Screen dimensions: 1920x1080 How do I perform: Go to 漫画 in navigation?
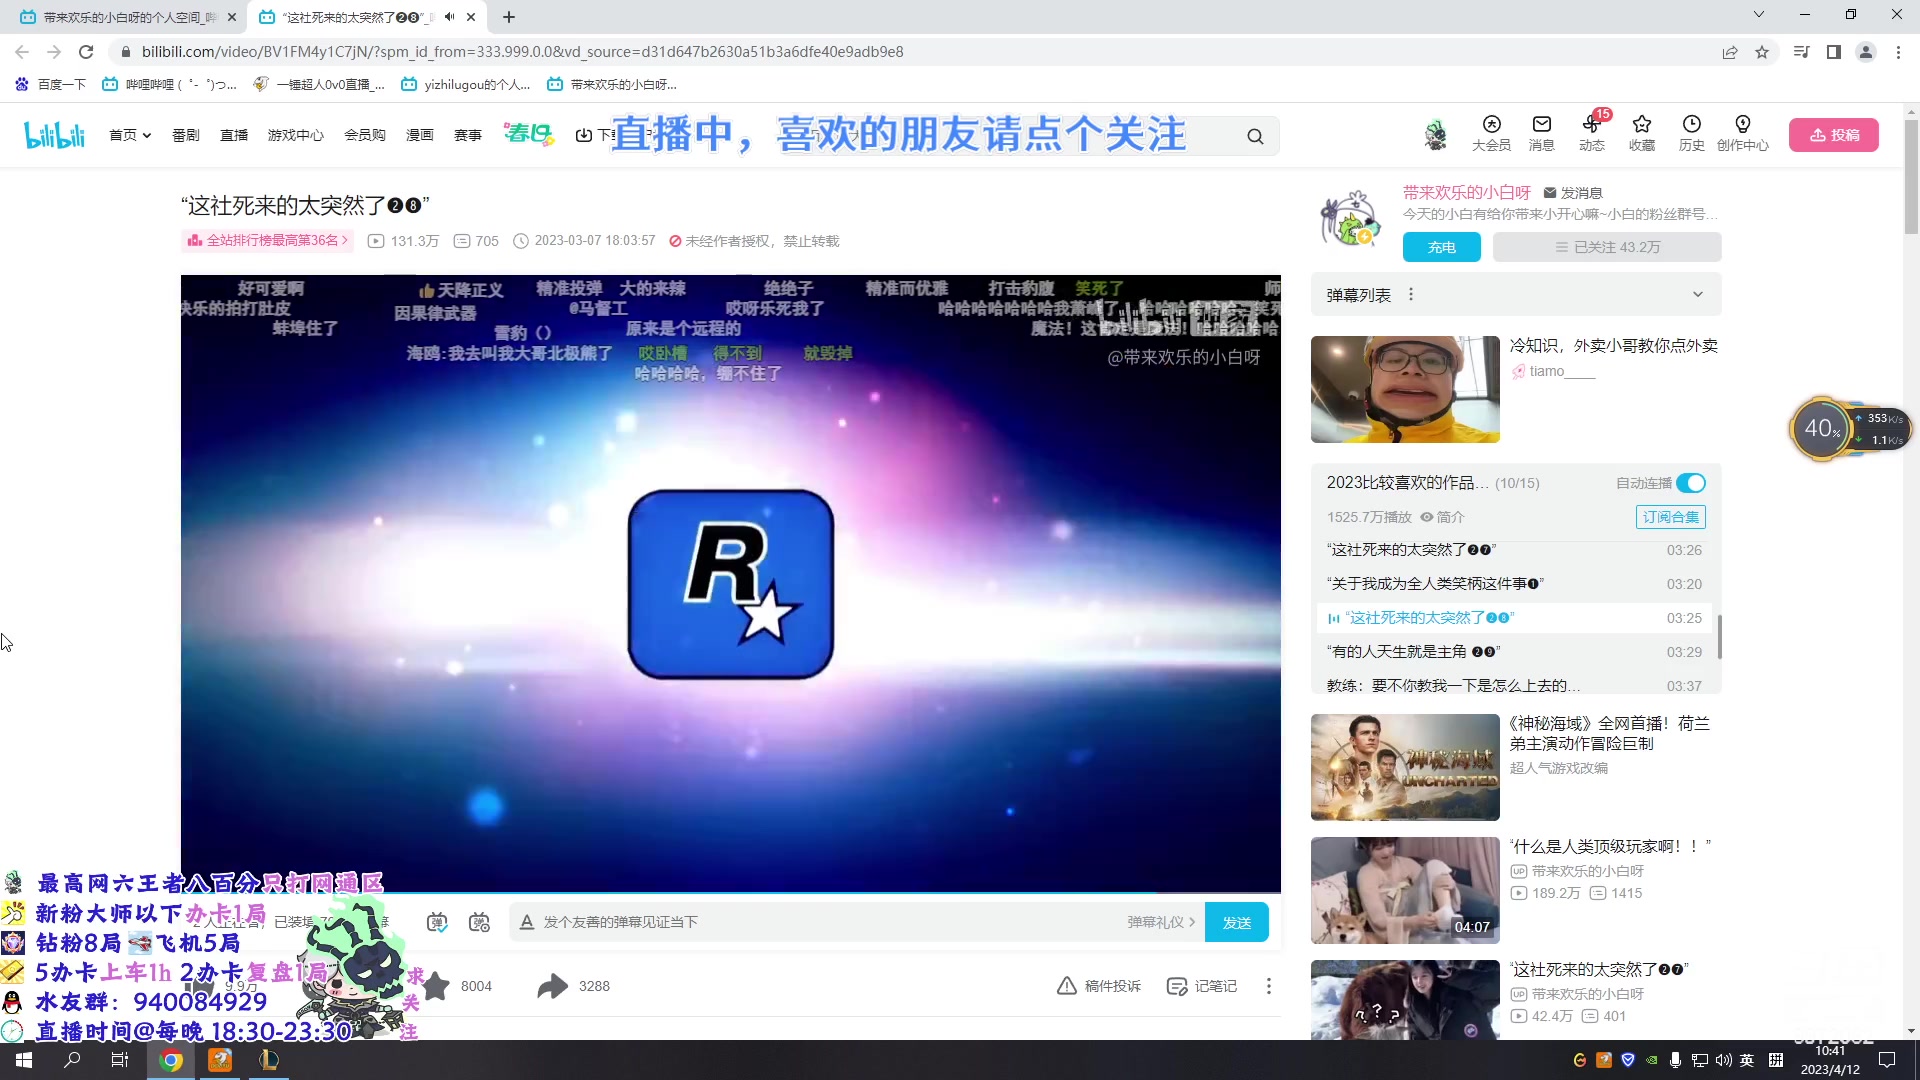[x=420, y=135]
